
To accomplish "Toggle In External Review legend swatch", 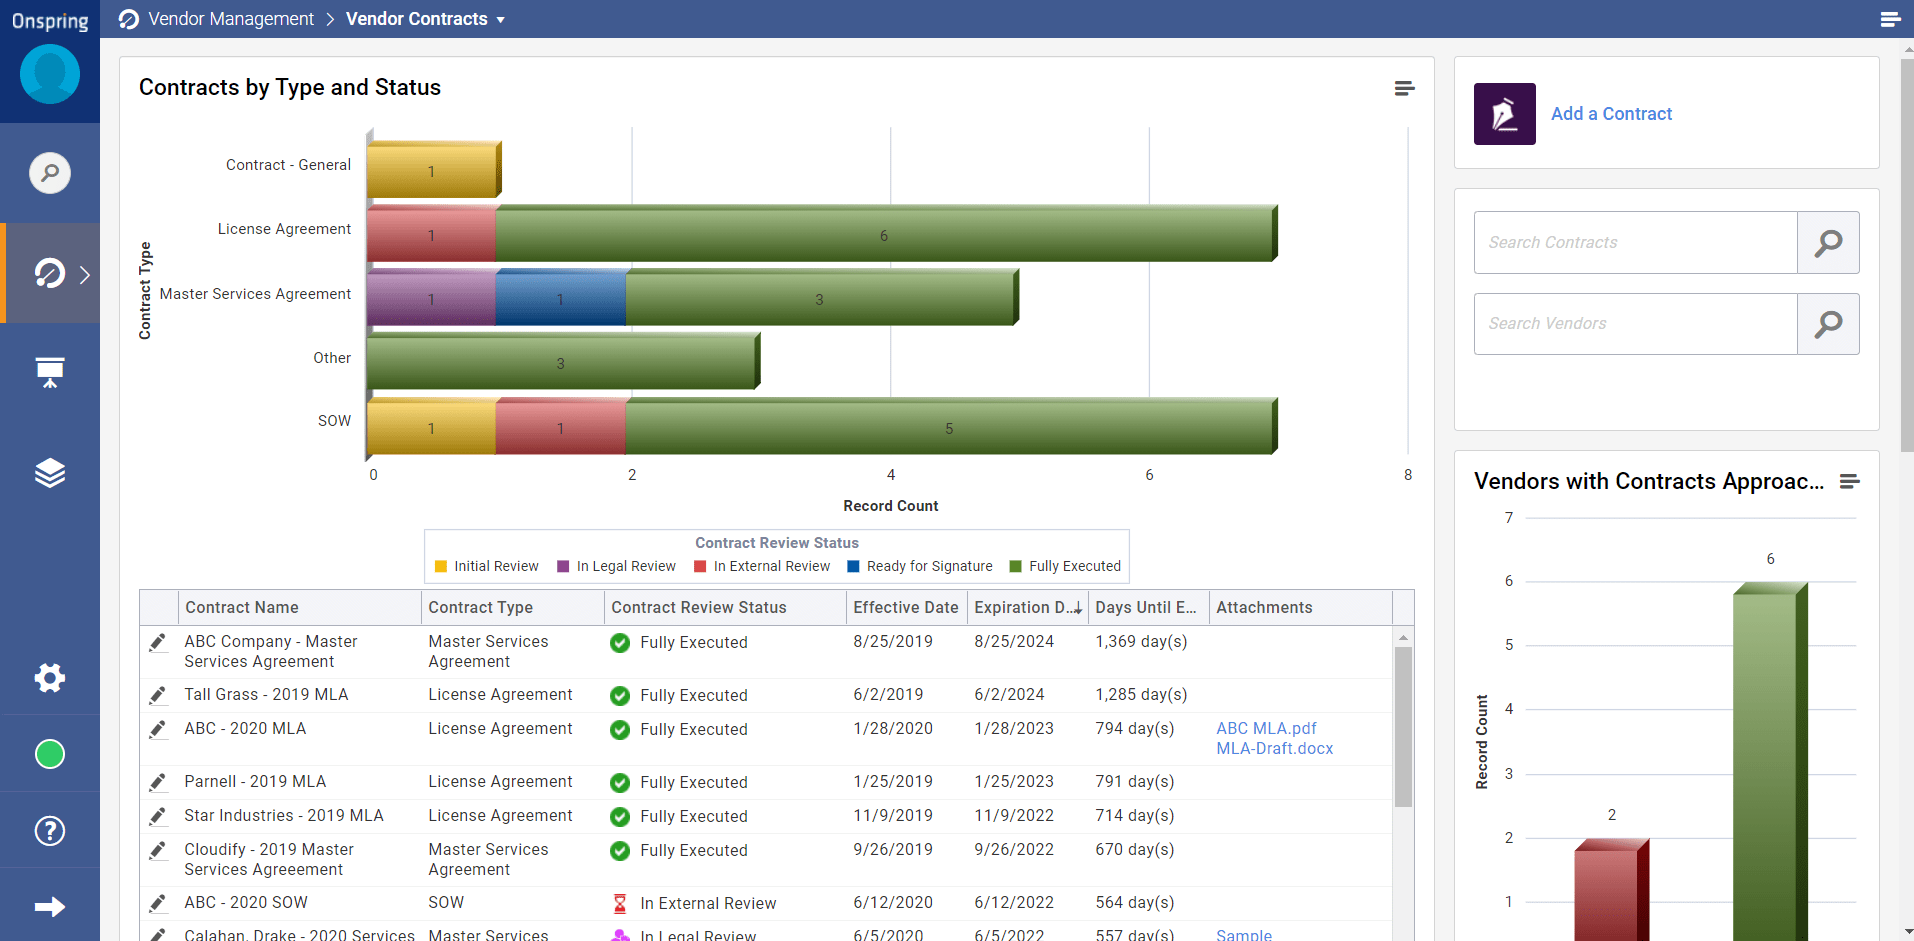I will click(700, 567).
